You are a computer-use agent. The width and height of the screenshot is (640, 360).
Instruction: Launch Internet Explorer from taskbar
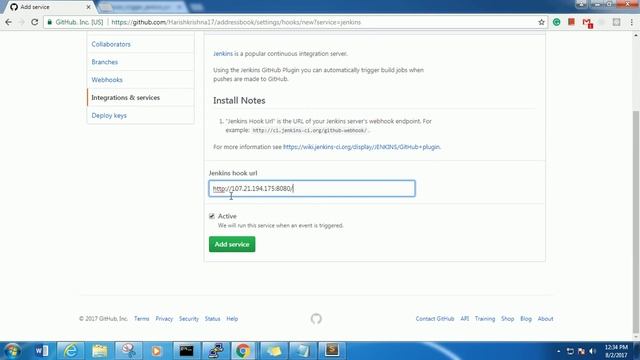[x=71, y=351]
